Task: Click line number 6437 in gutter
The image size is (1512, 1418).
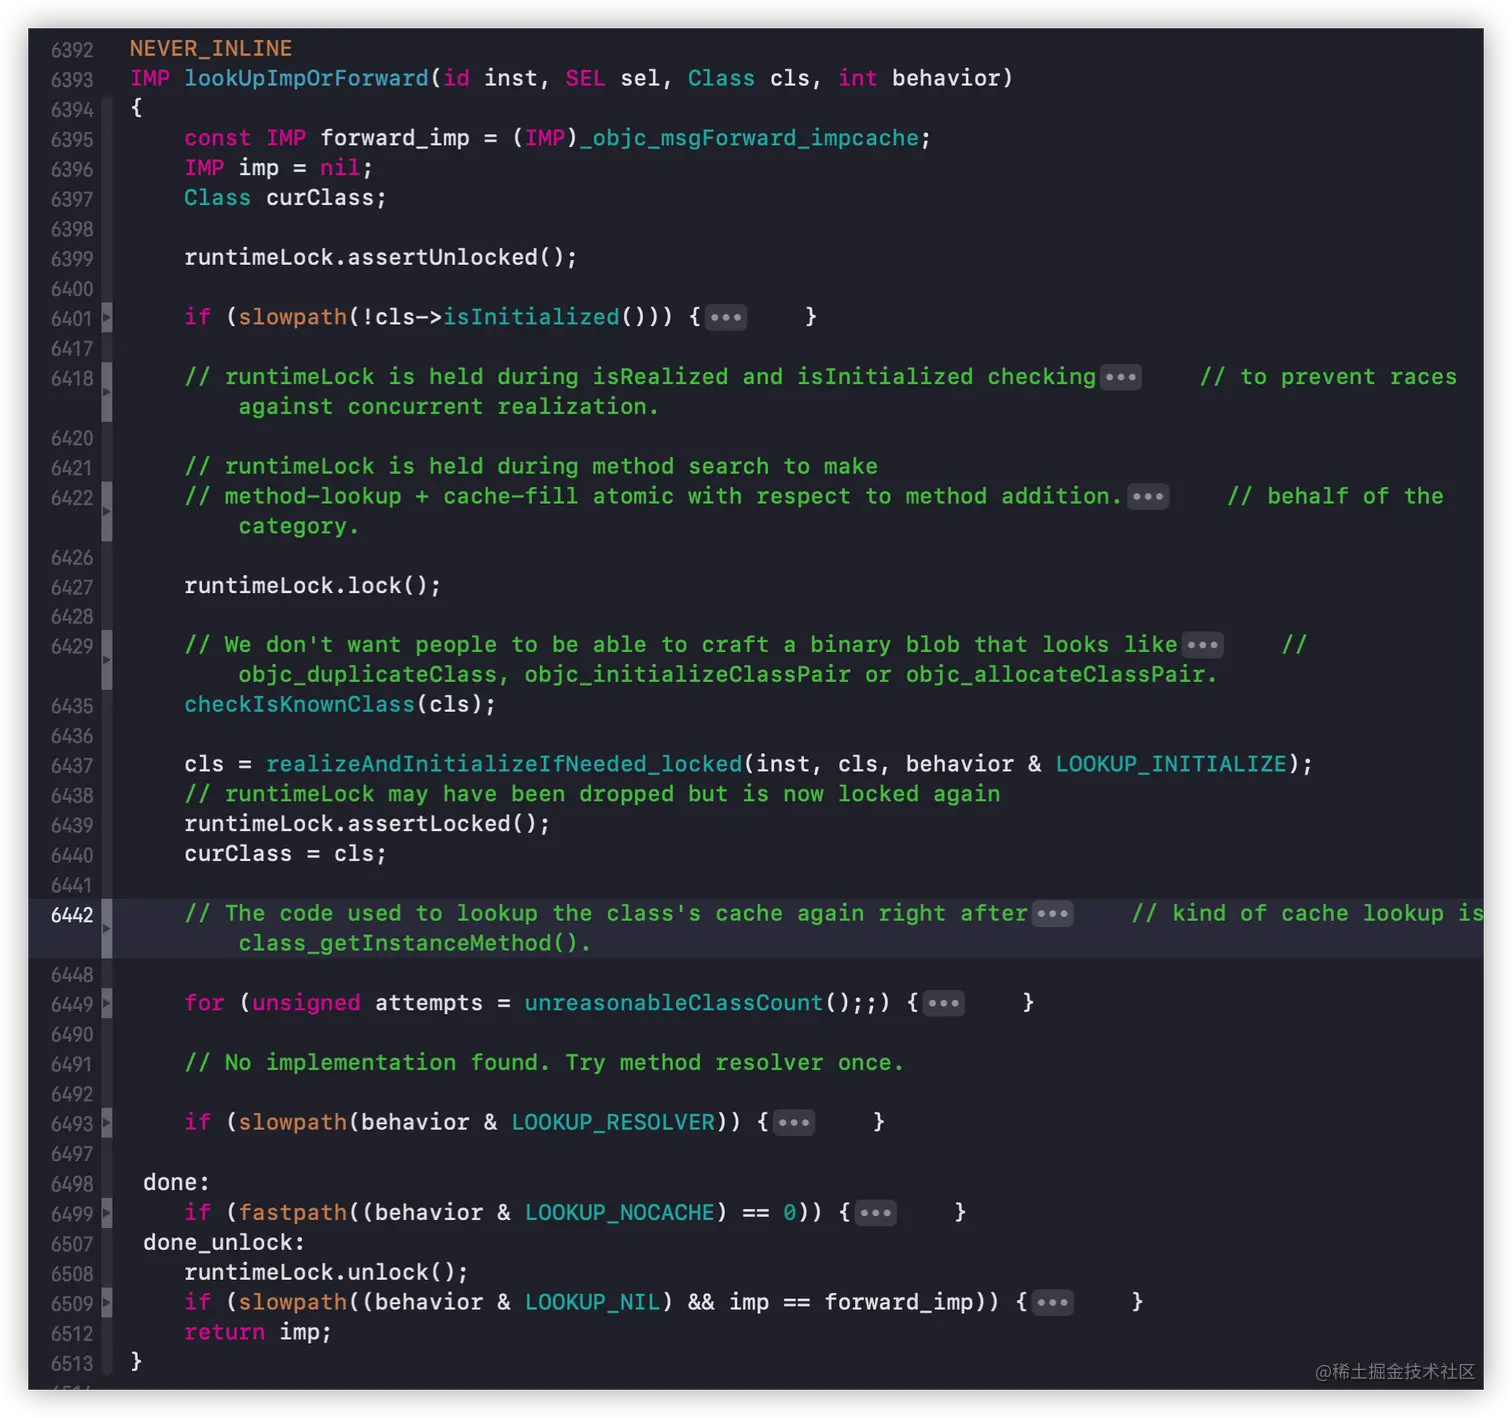Action: point(72,766)
